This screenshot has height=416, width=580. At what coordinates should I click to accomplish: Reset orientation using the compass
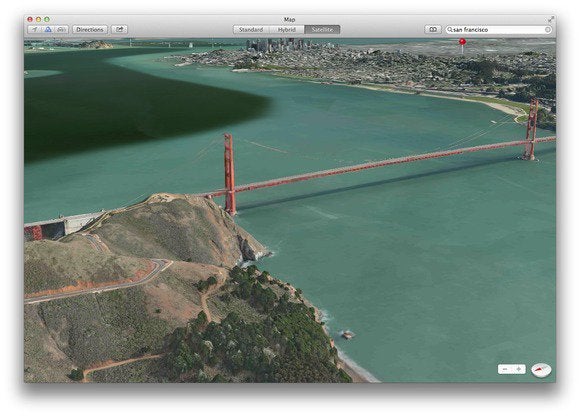click(x=541, y=369)
